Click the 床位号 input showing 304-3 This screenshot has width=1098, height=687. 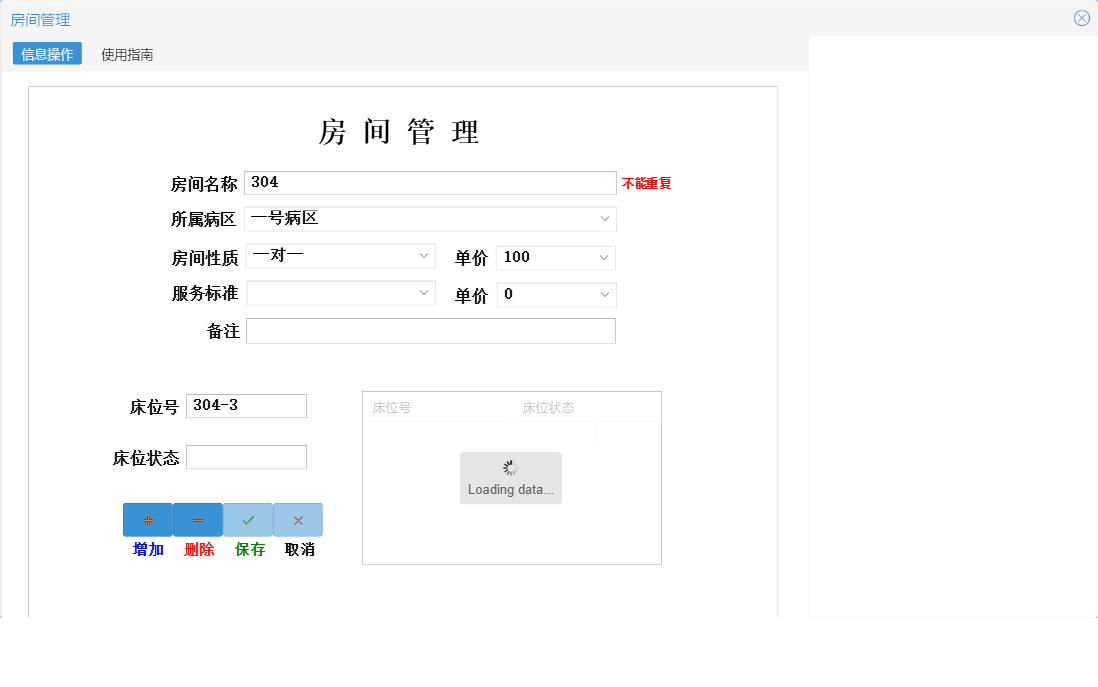pyautogui.click(x=246, y=405)
